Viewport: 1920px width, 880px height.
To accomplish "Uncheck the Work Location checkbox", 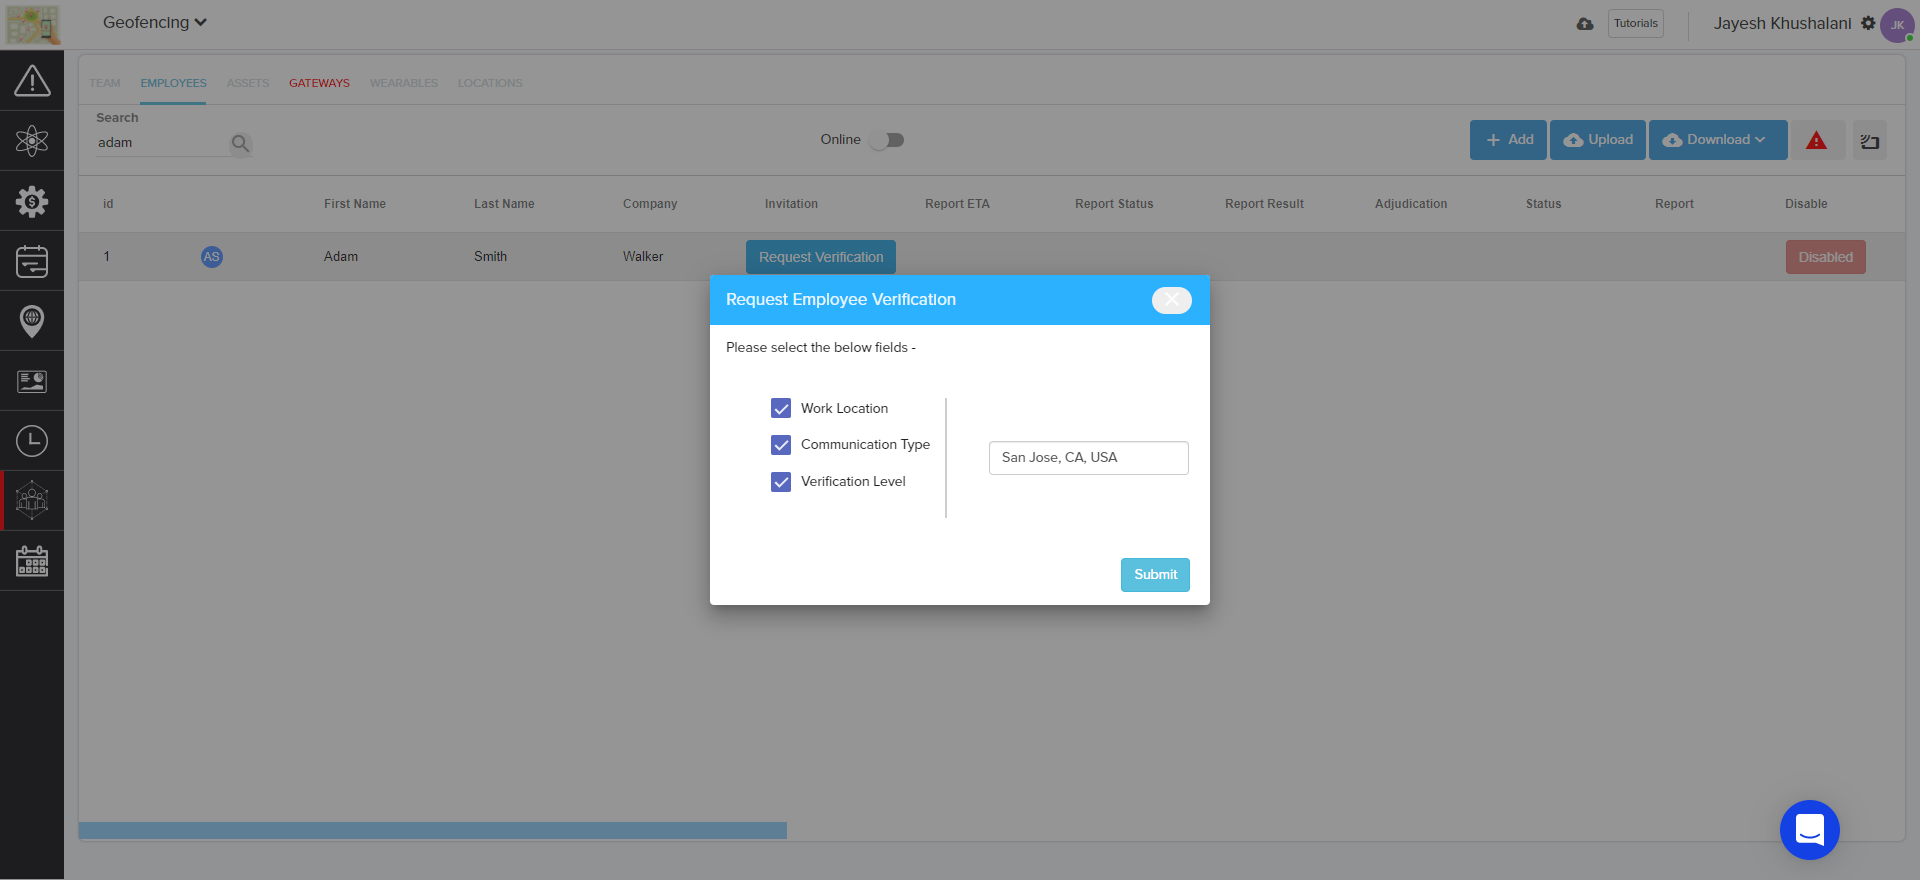I will pos(781,408).
